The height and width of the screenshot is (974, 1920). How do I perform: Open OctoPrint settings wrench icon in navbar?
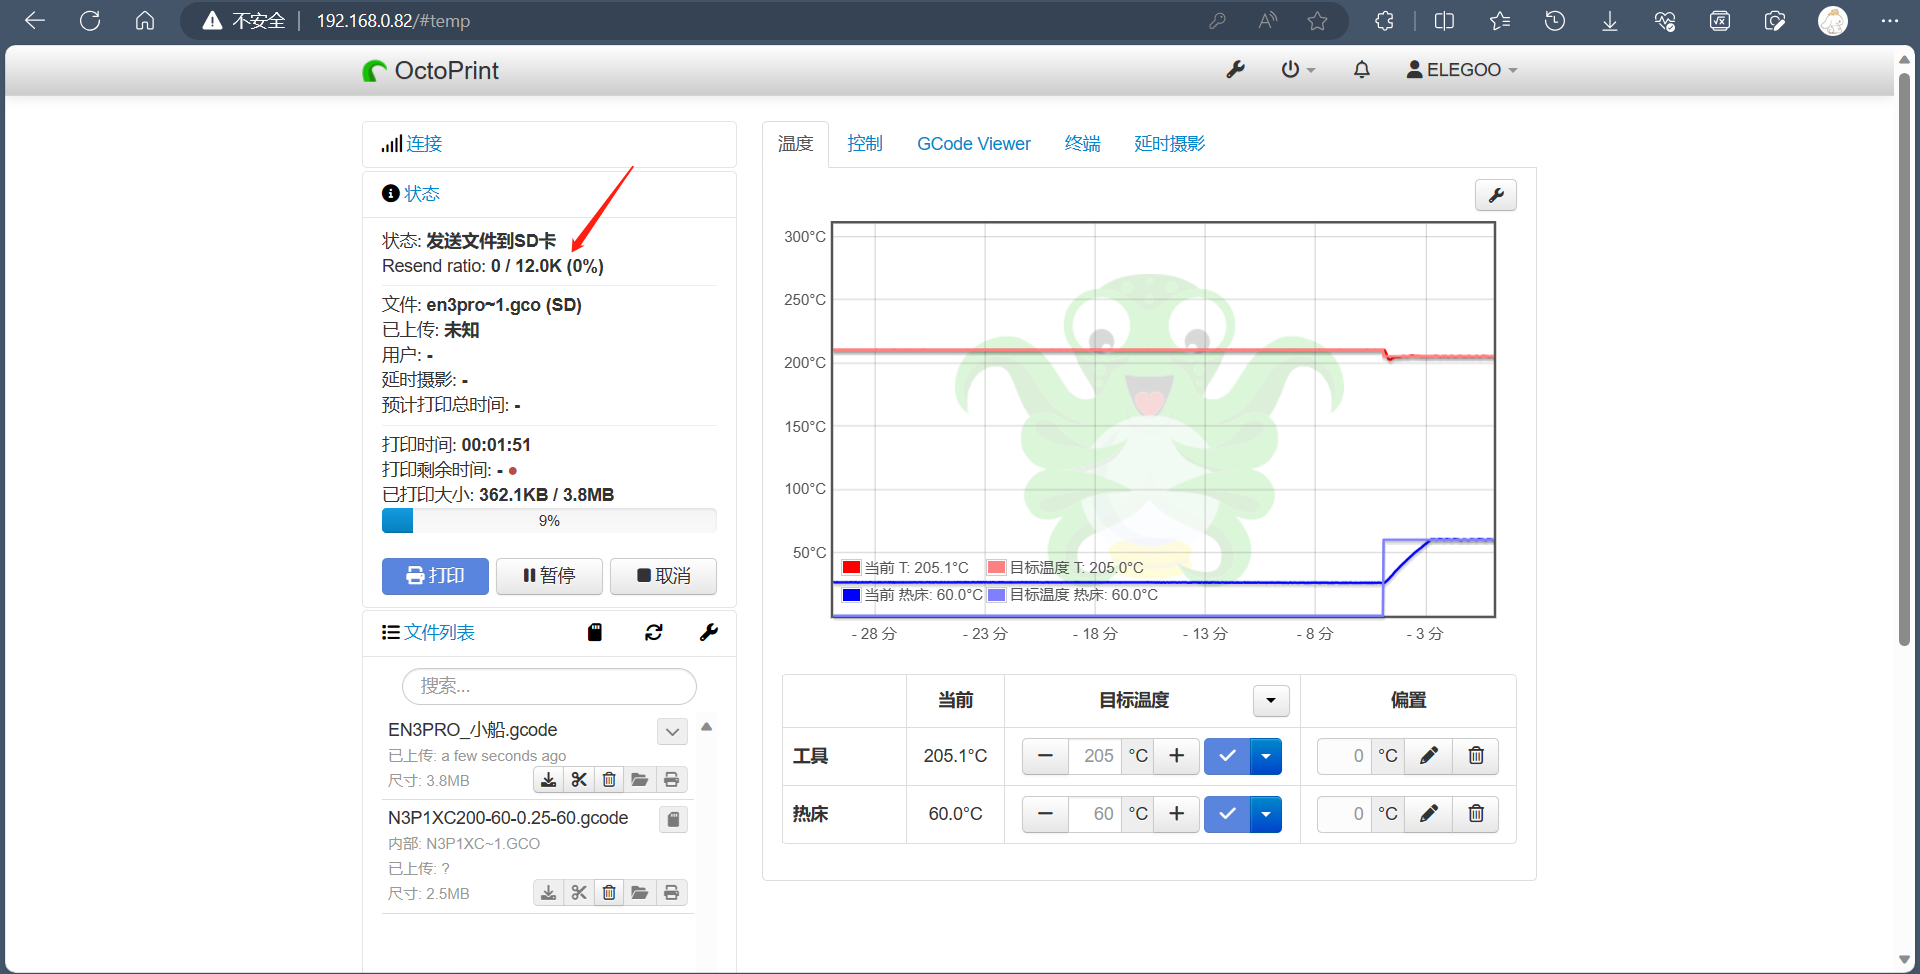pyautogui.click(x=1235, y=70)
